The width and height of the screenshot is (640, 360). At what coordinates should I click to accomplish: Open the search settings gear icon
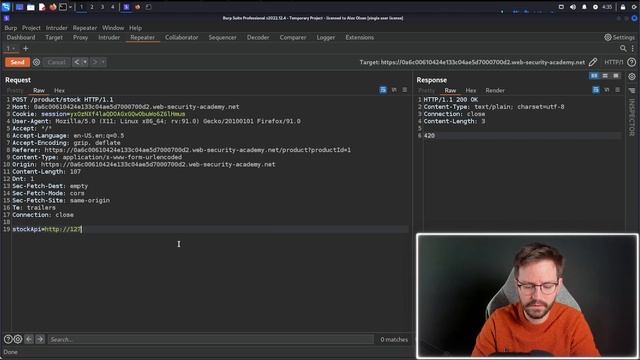[18, 339]
